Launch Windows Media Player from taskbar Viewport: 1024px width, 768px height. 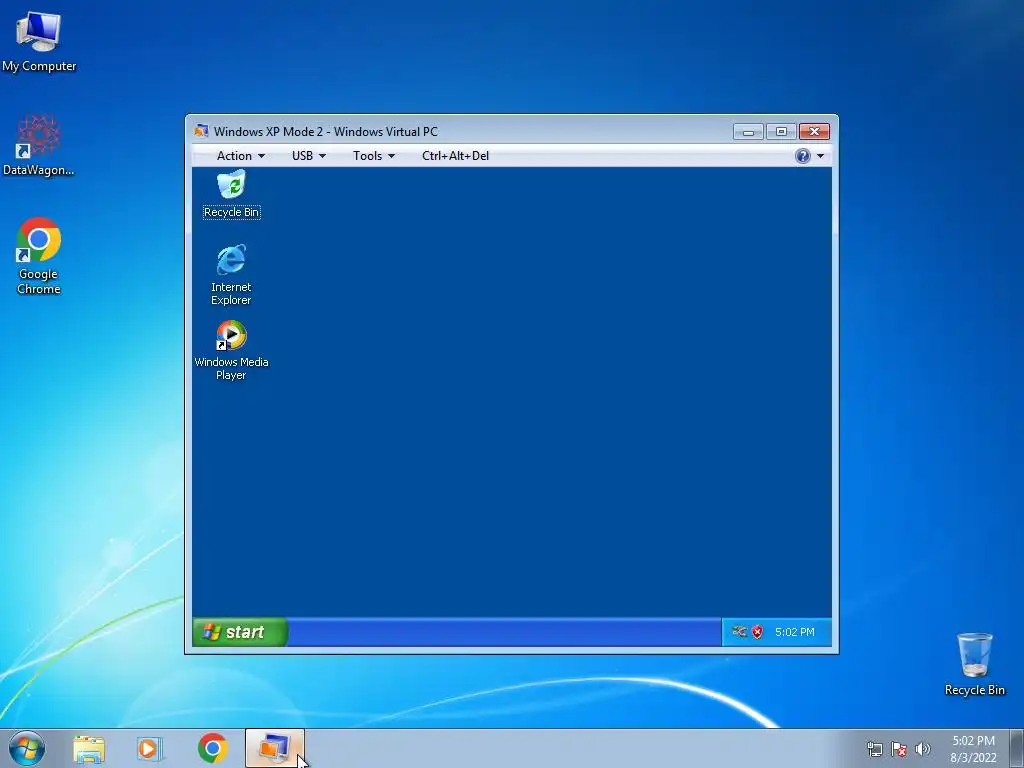pos(150,748)
